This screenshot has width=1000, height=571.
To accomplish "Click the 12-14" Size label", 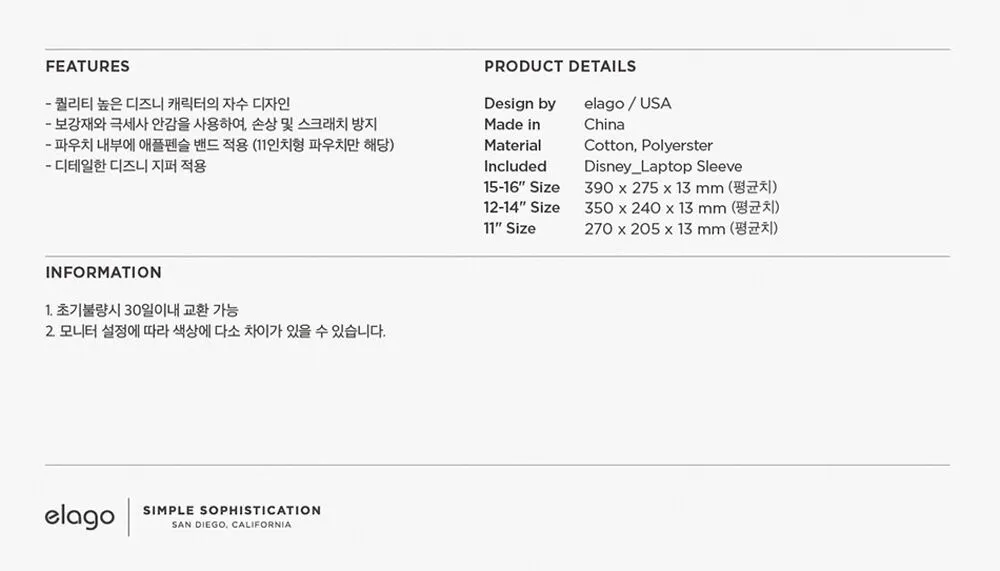I will 522,208.
